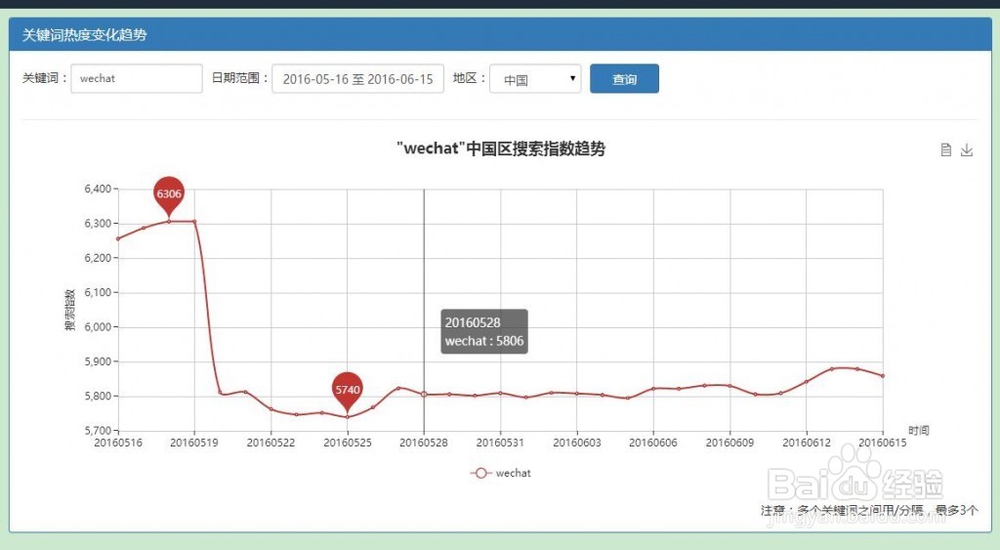This screenshot has height=550, width=1000.
Task: Click the 20160519 x-axis label
Action: [x=195, y=443]
